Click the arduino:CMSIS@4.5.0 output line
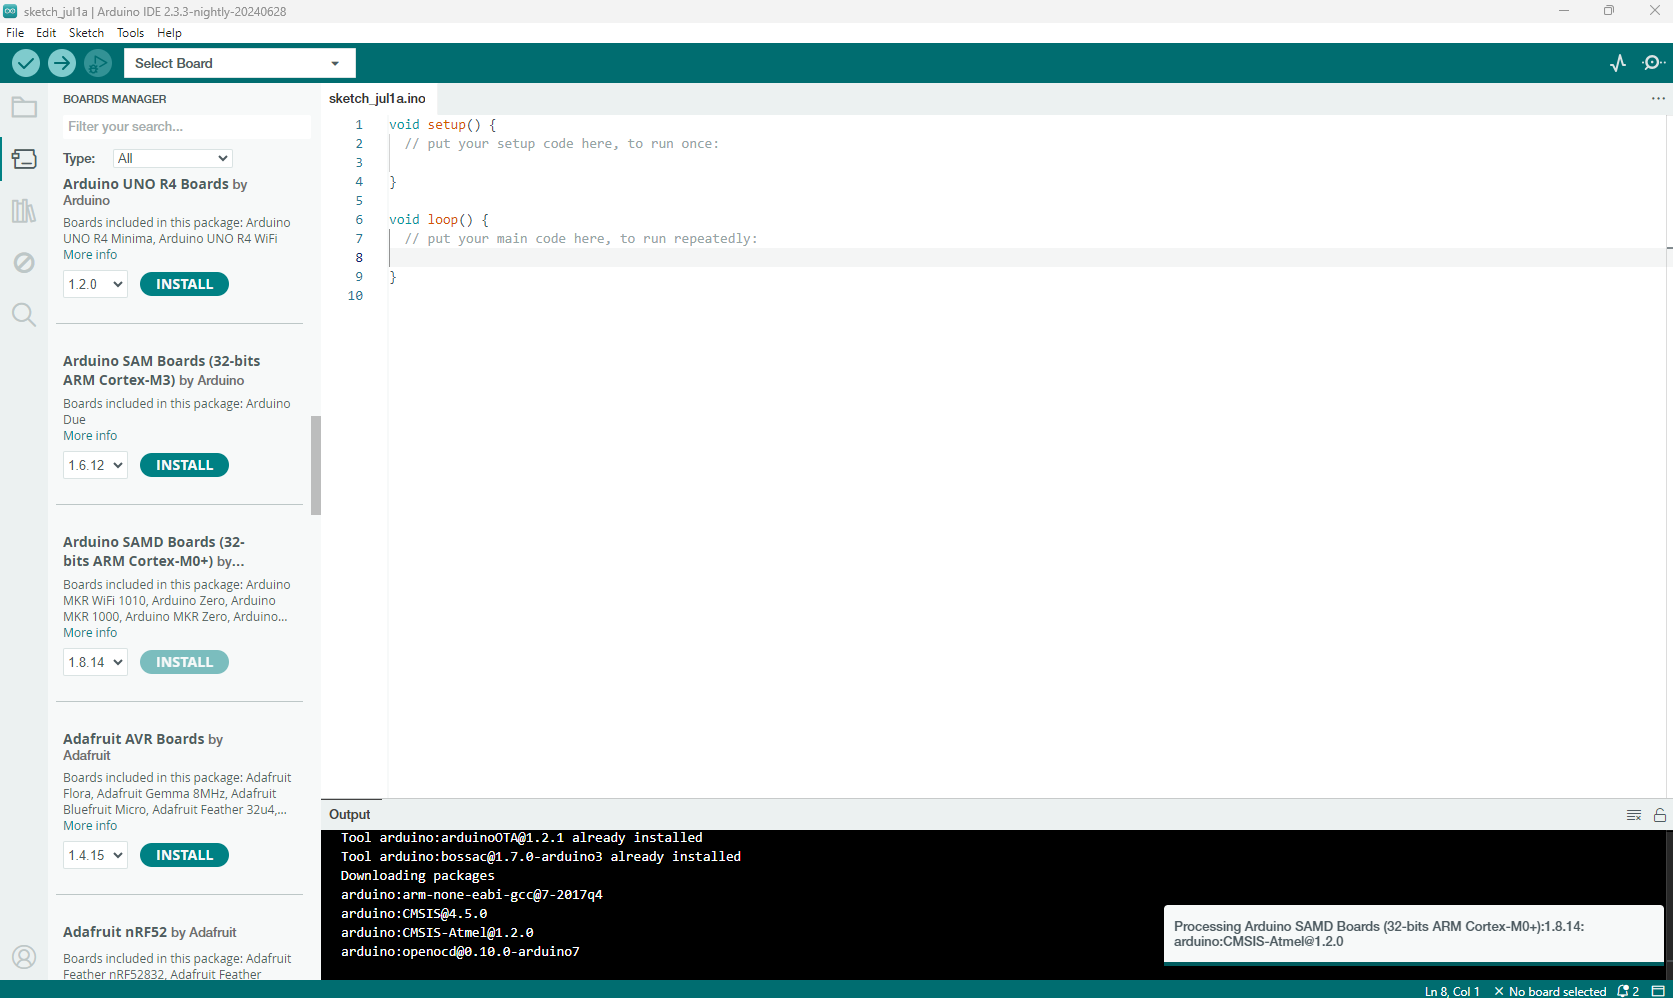The height and width of the screenshot is (998, 1673). click(414, 914)
